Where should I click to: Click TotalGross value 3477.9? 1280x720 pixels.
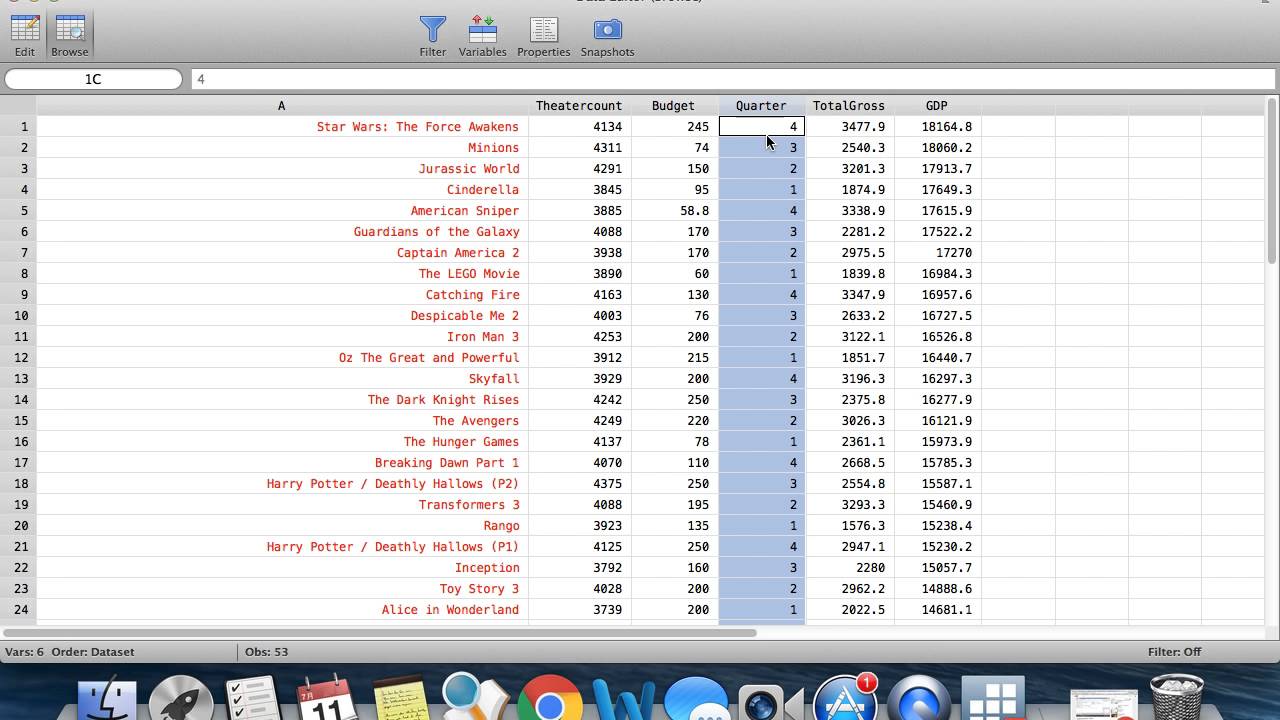[x=849, y=126]
